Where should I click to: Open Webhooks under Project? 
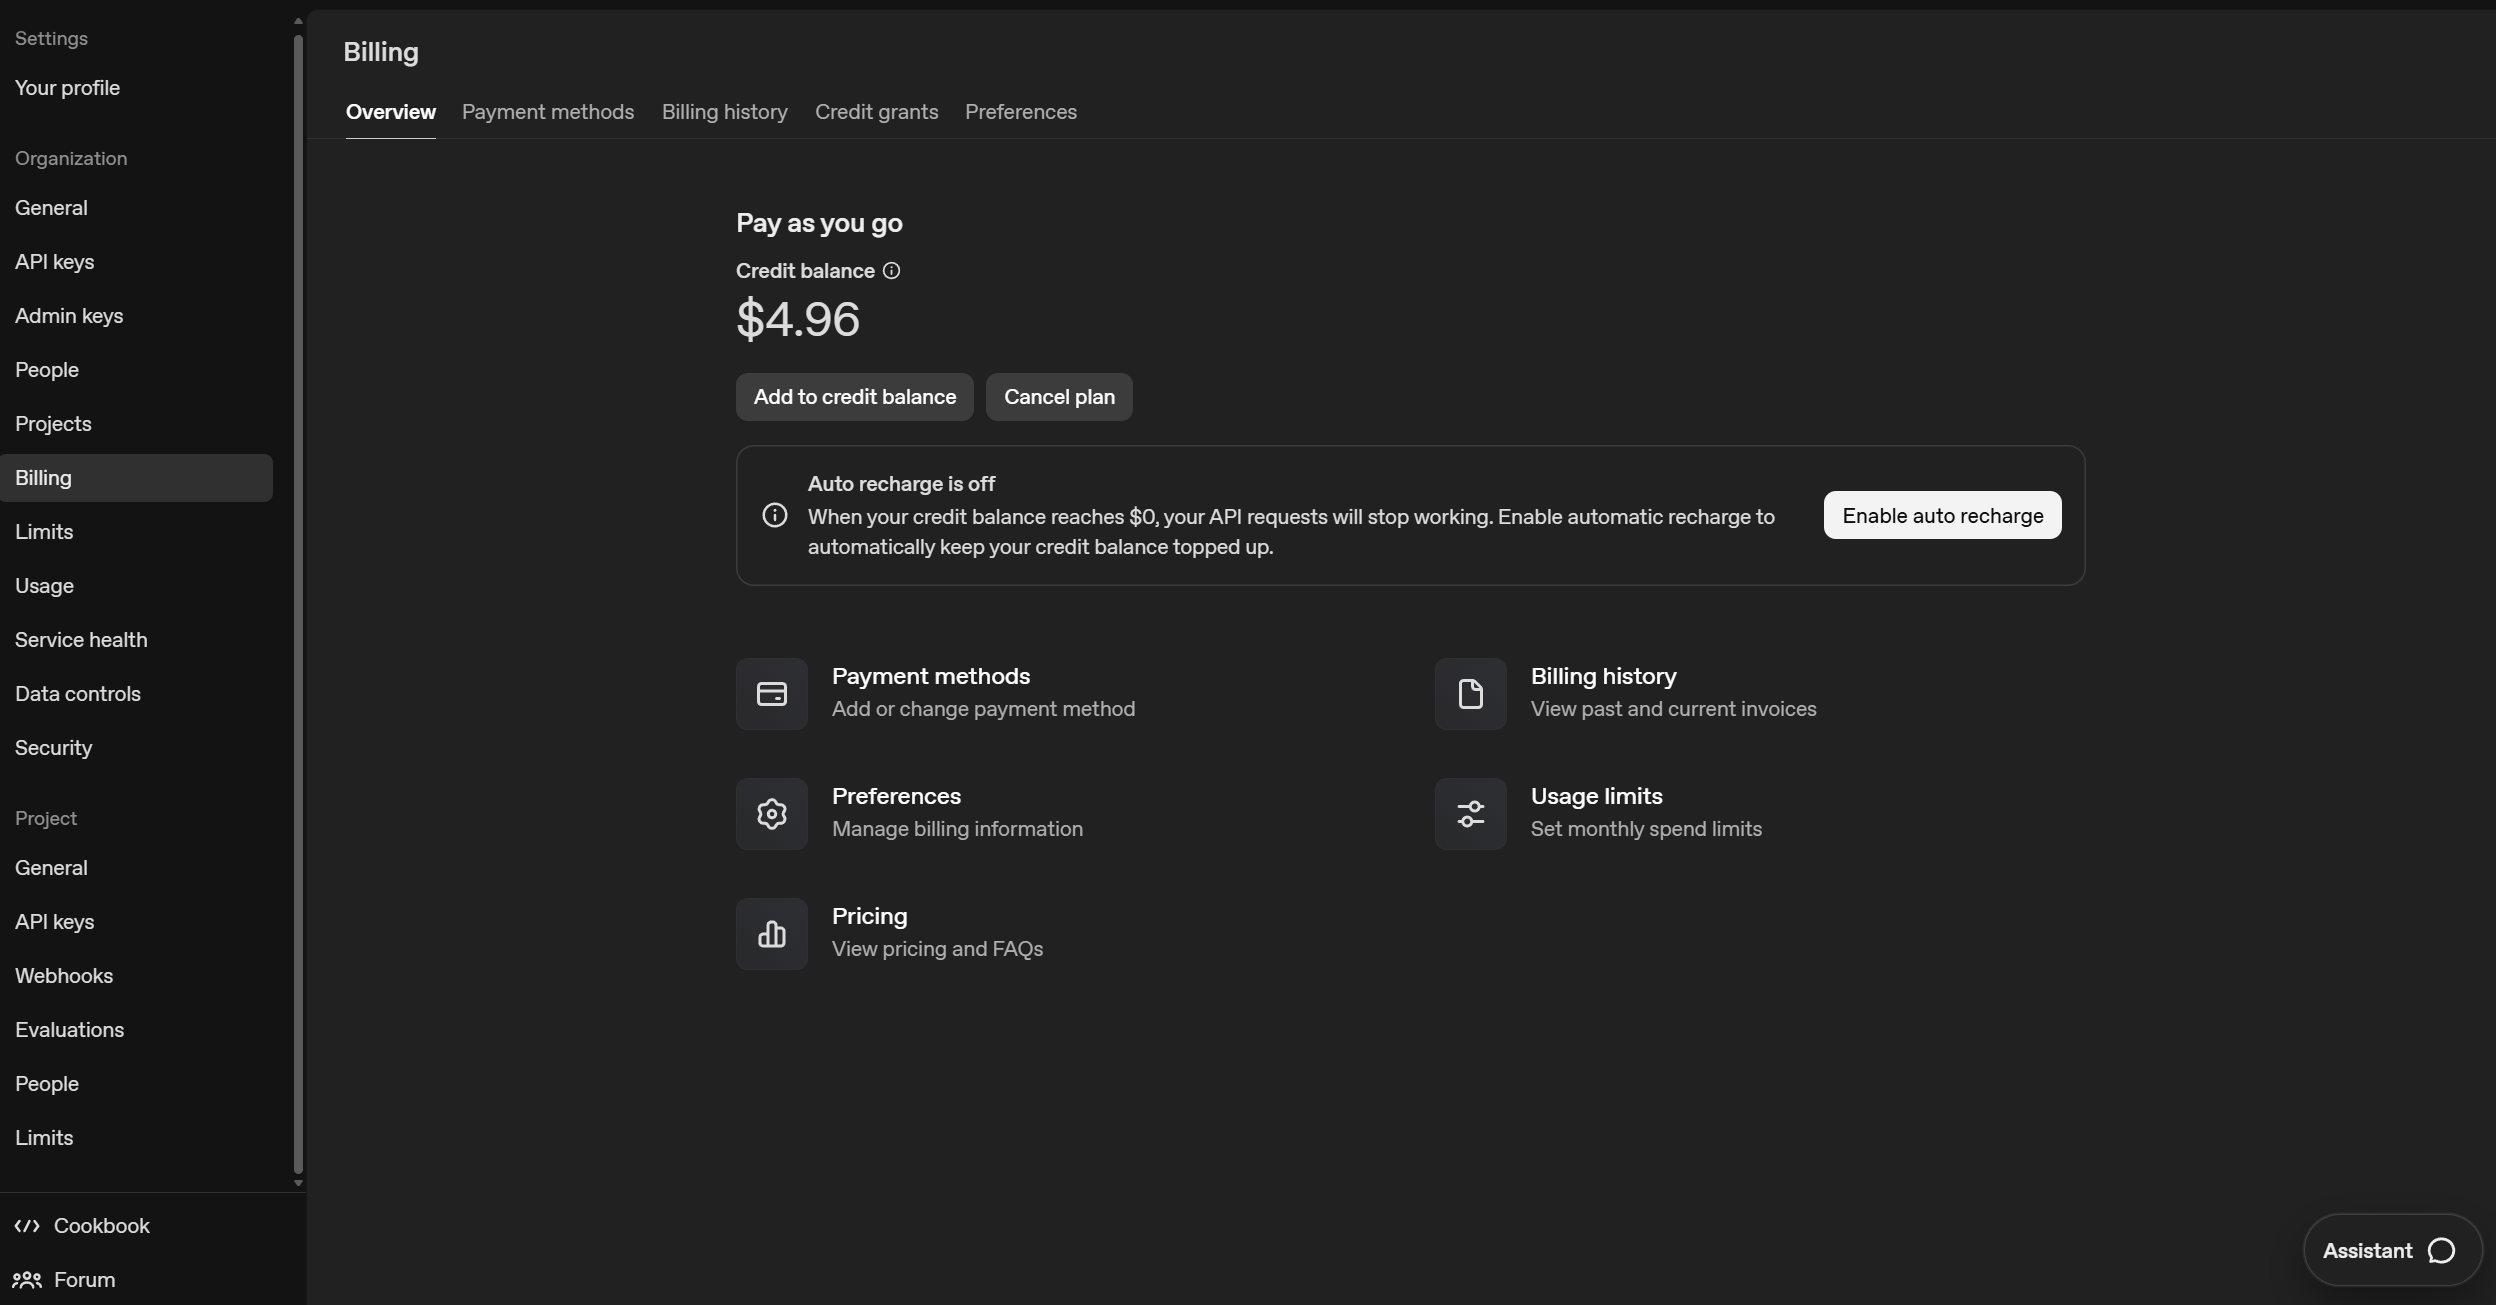coord(64,976)
